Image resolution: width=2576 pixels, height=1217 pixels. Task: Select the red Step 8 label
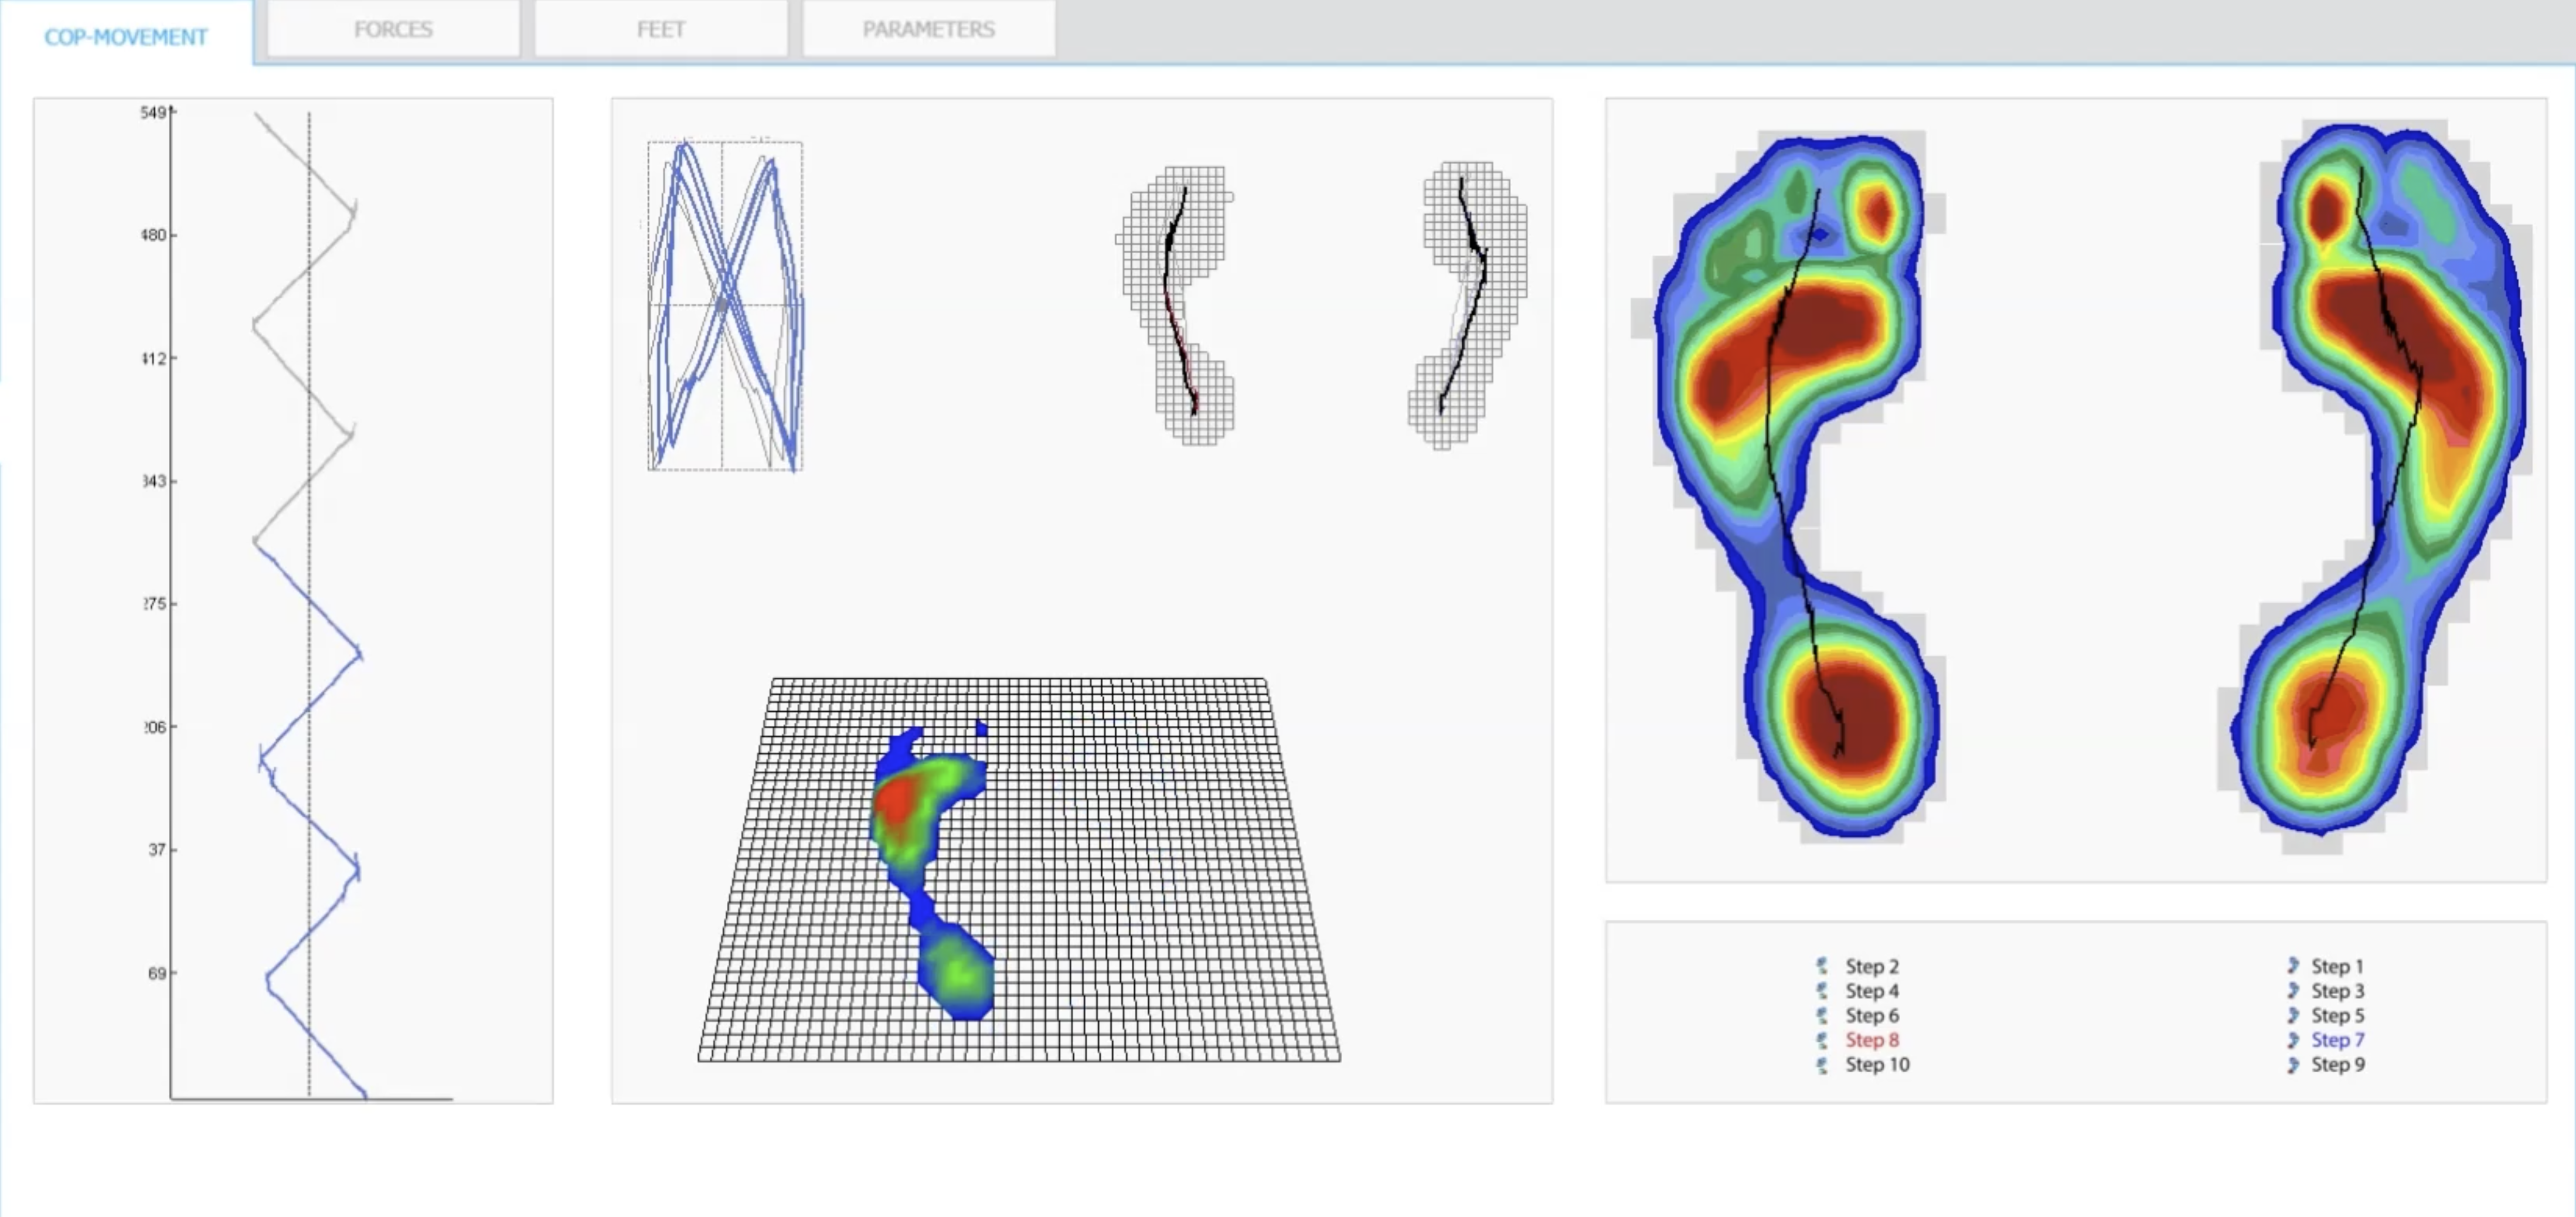click(1872, 1040)
